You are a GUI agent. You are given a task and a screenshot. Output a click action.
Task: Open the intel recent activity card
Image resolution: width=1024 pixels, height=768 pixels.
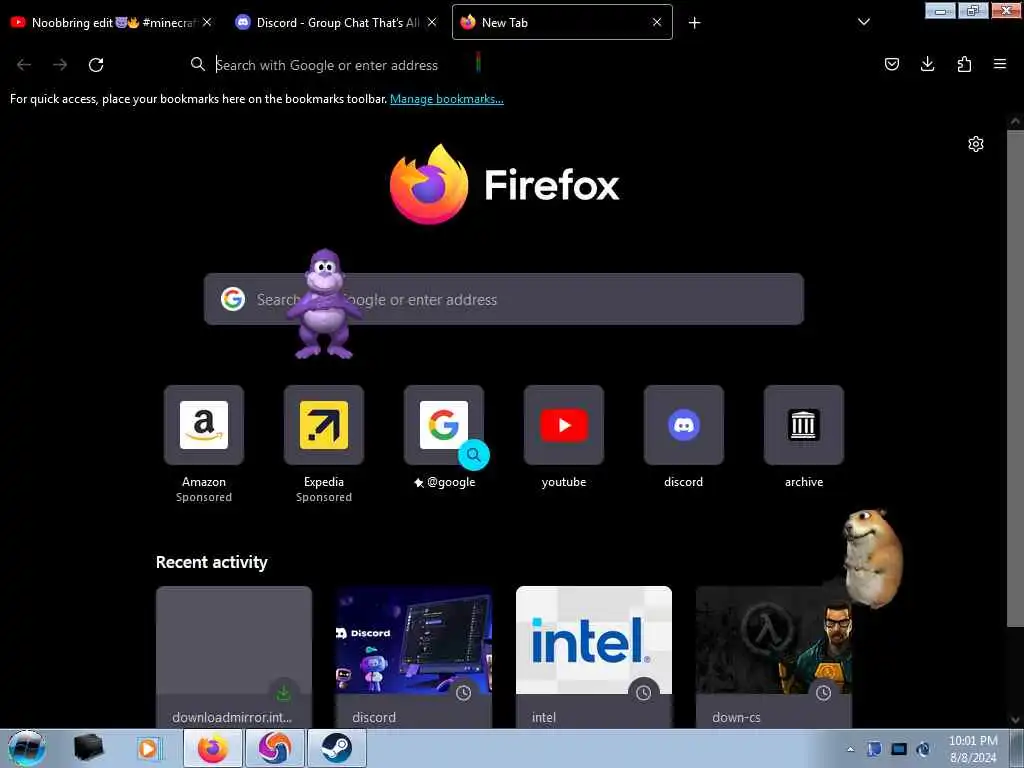point(594,657)
